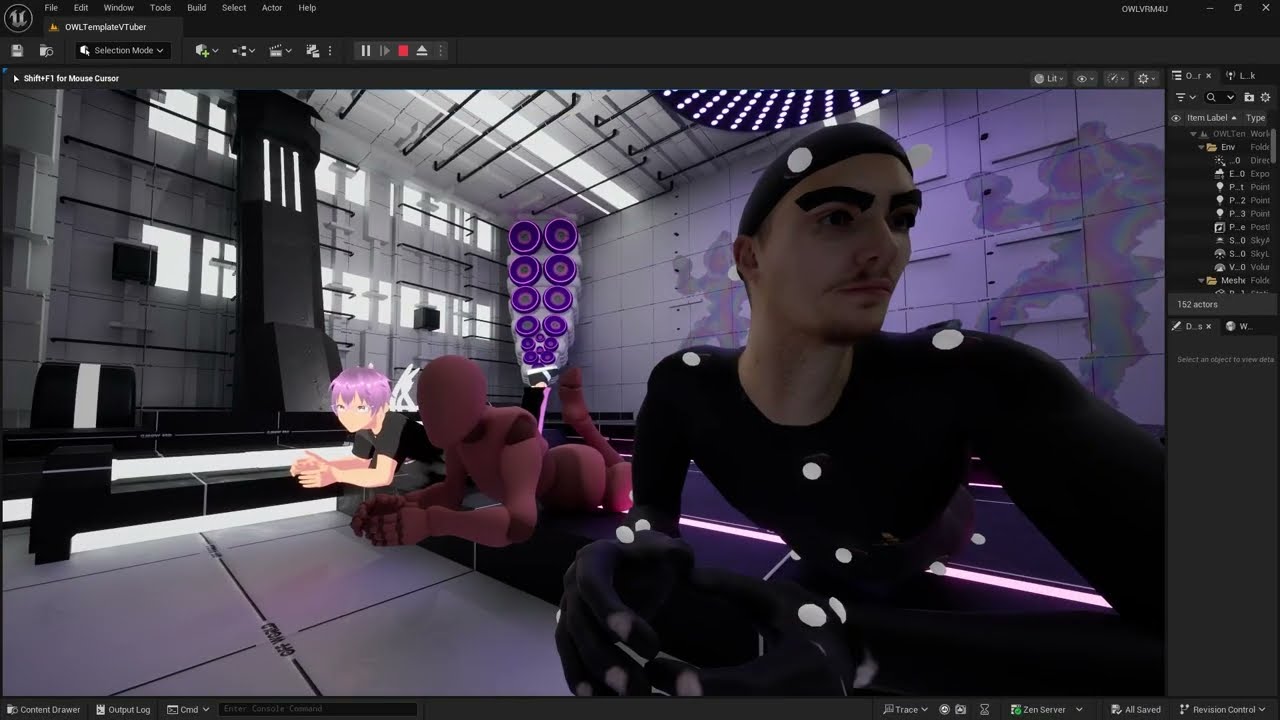The image size is (1280, 720).
Task: Open play options three-dot menu
Action: [440, 50]
